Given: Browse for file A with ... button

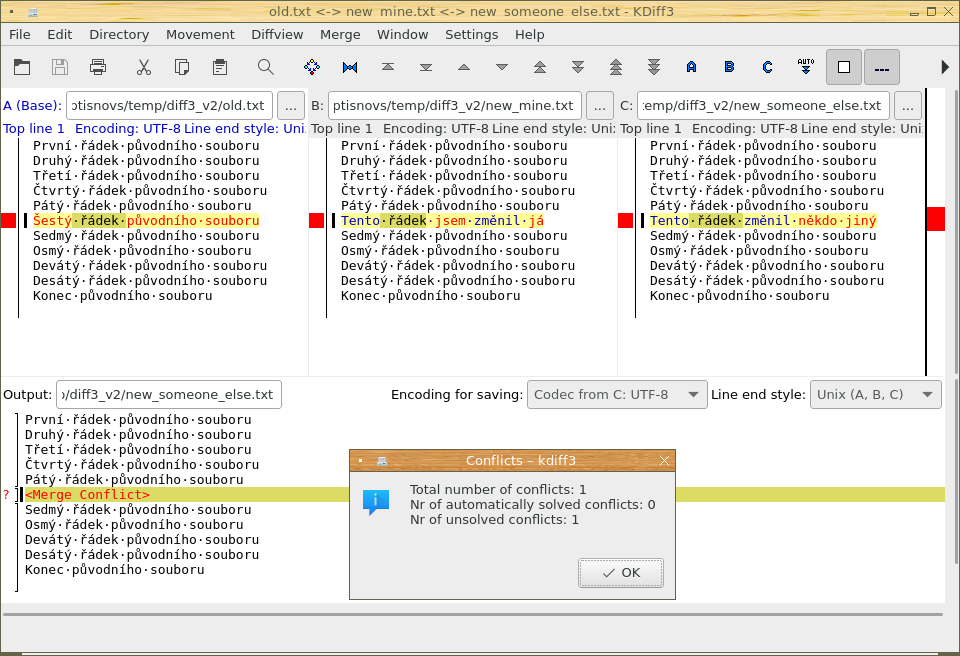Looking at the screenshot, I should [291, 105].
